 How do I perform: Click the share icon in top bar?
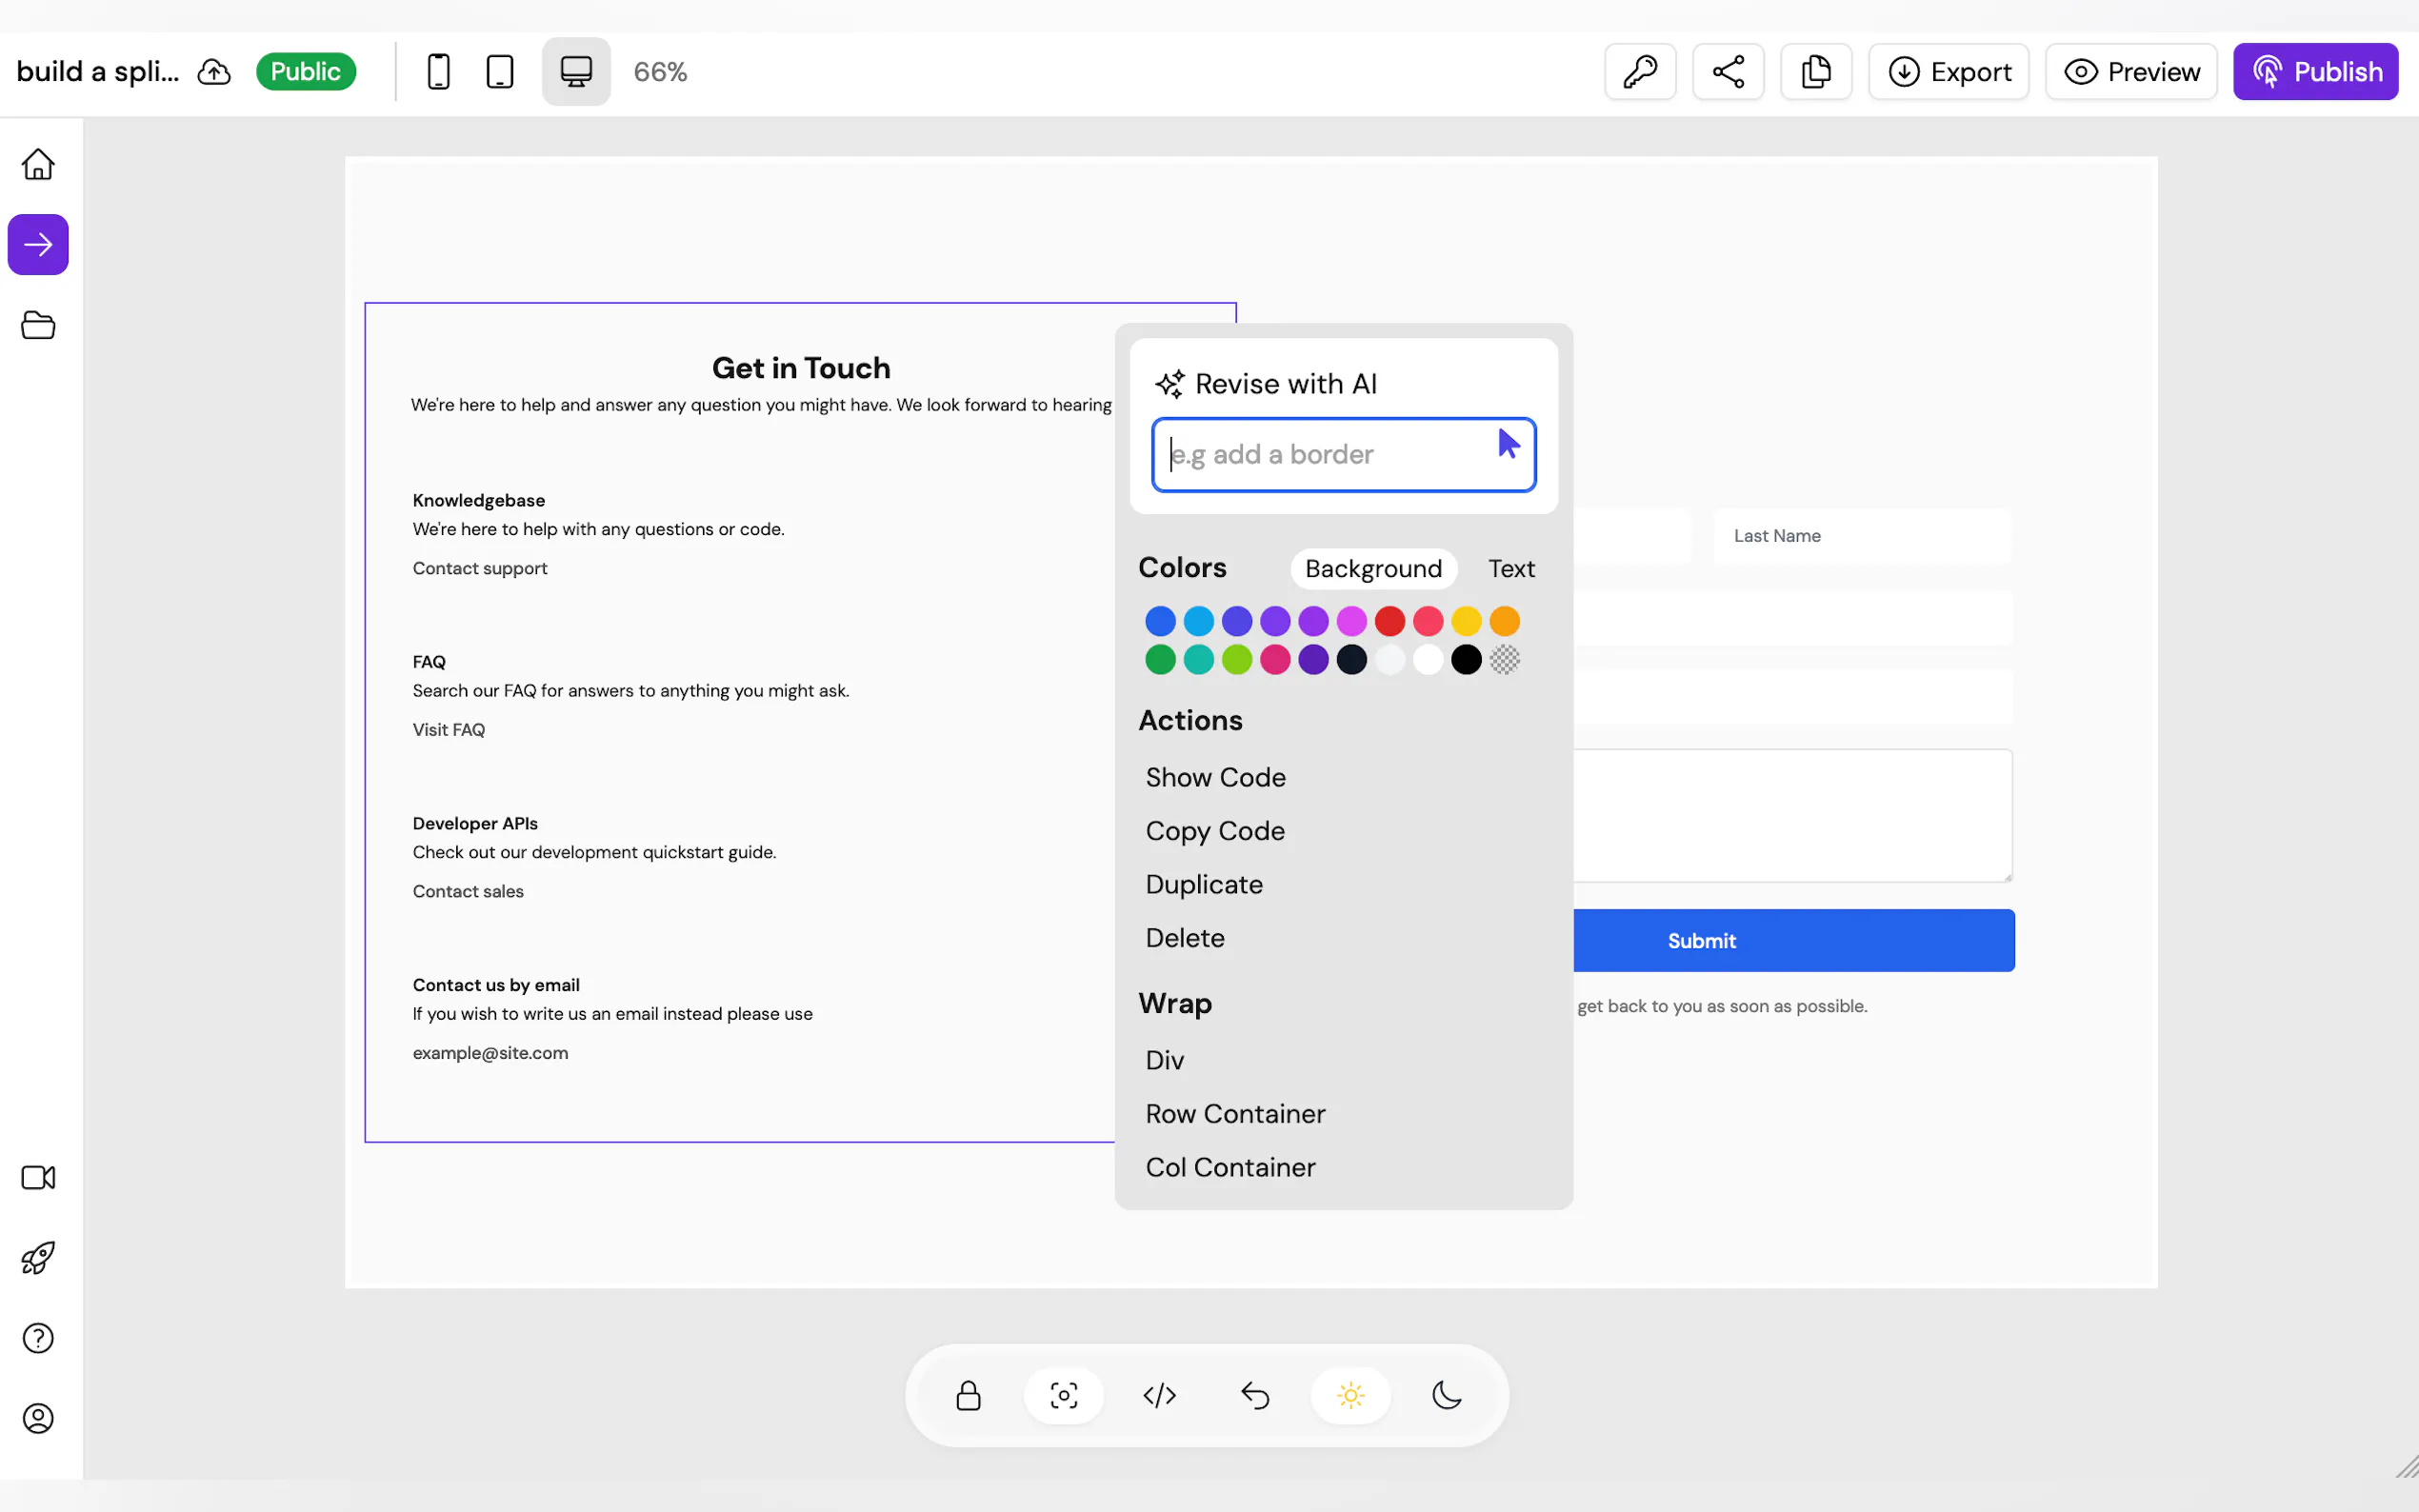1728,72
